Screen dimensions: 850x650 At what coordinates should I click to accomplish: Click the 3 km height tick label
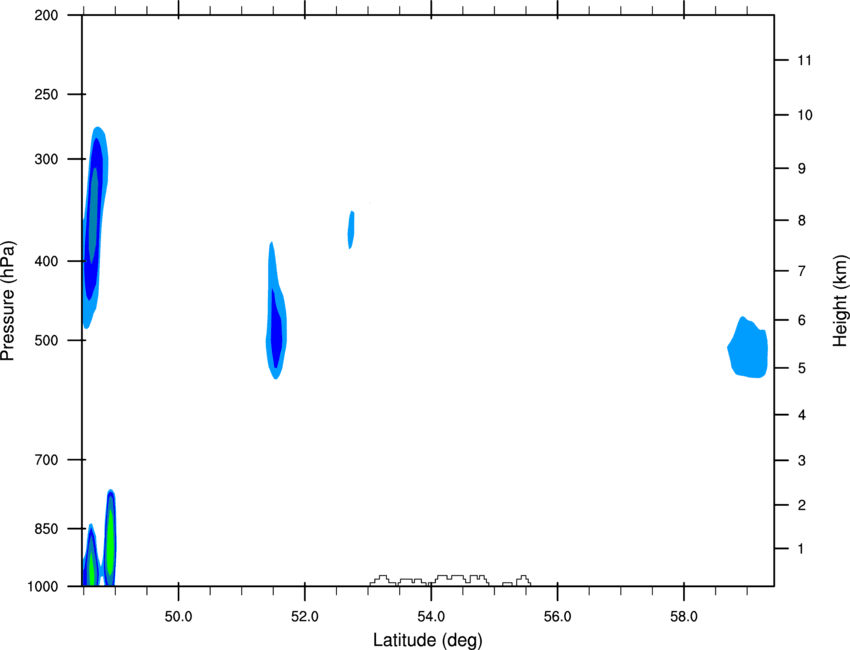tap(802, 461)
